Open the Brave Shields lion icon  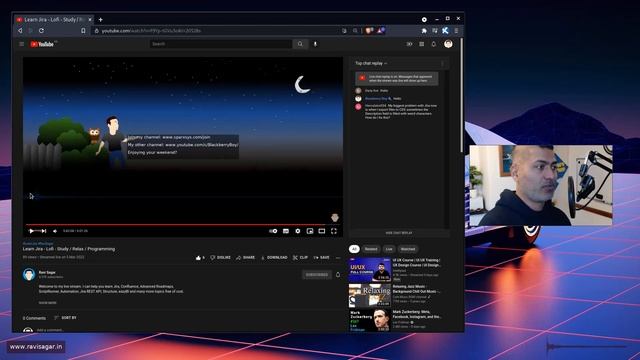click(369, 31)
